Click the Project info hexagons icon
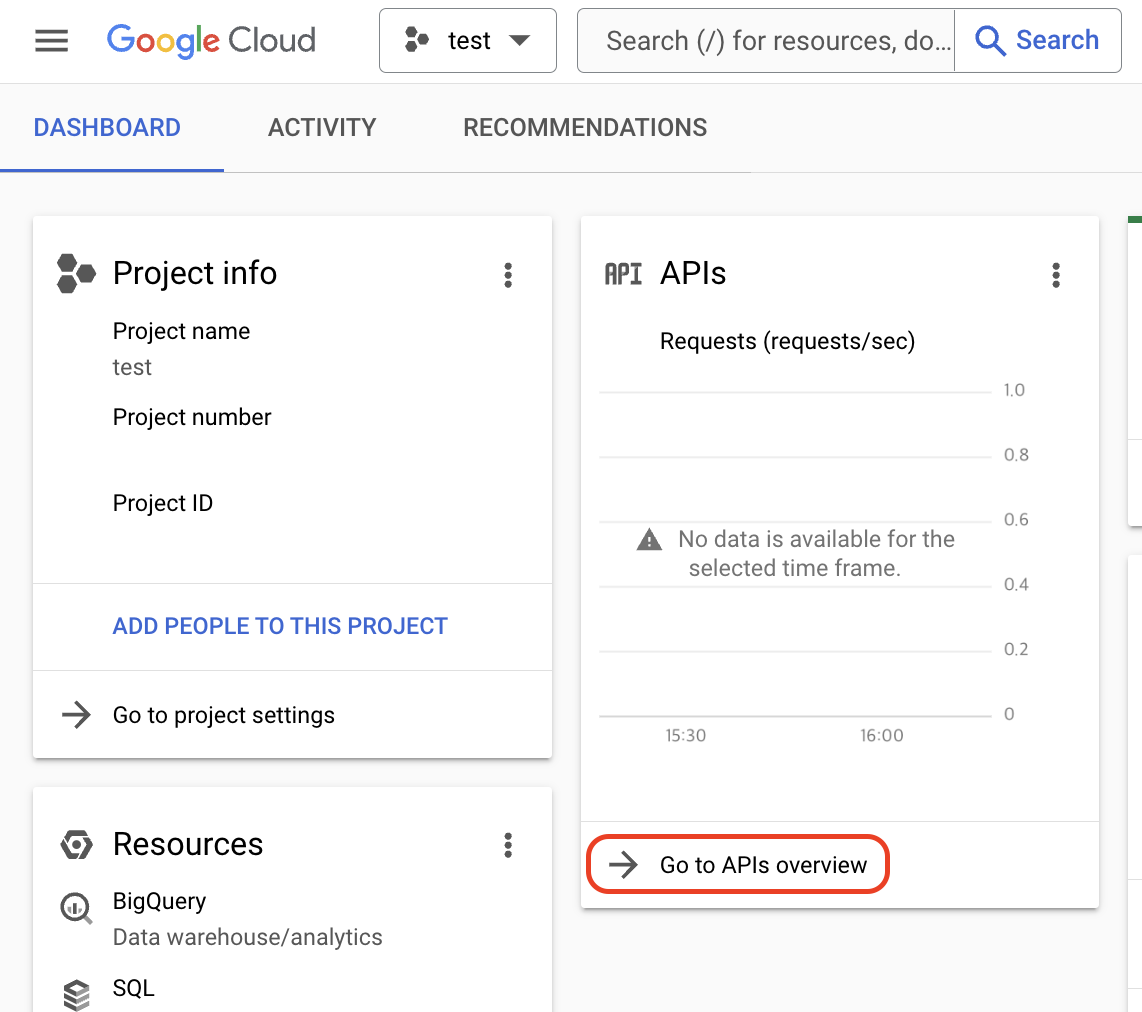The height and width of the screenshot is (1012, 1142). point(76,273)
